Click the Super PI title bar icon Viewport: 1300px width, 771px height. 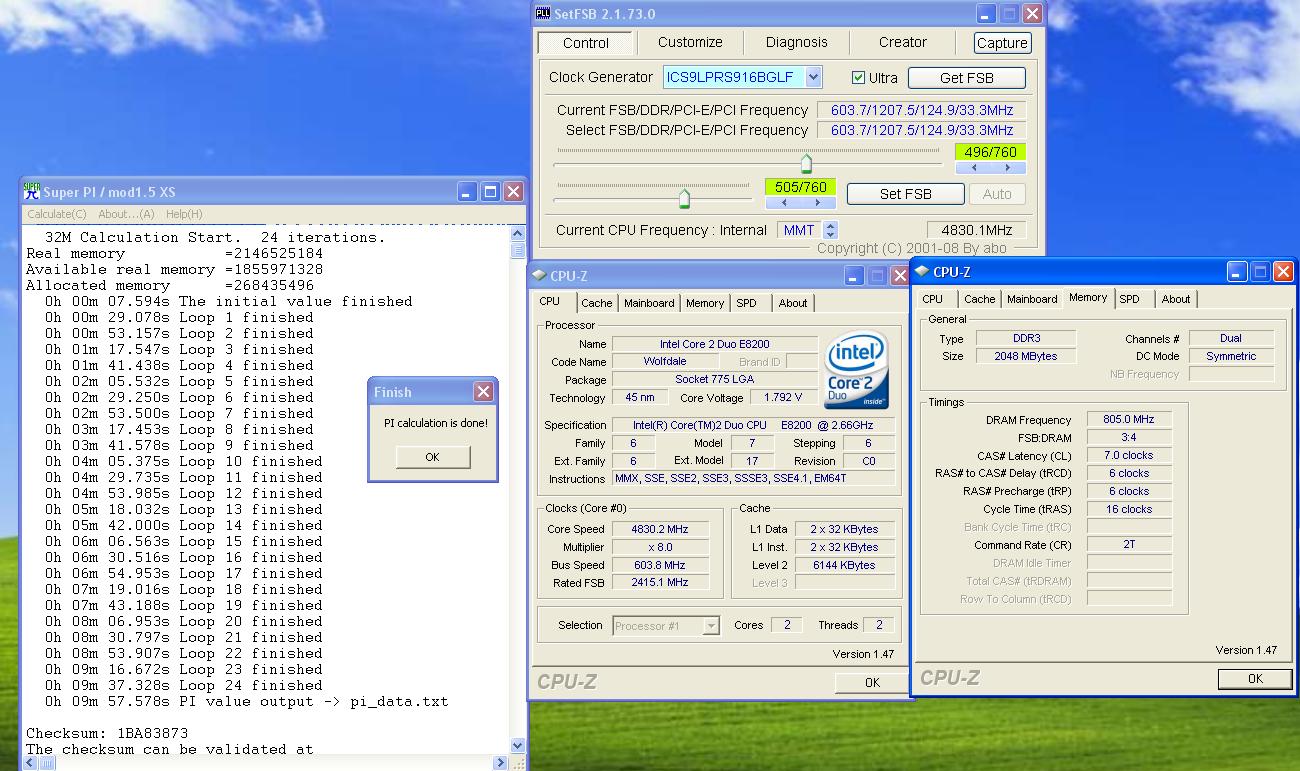click(32, 192)
